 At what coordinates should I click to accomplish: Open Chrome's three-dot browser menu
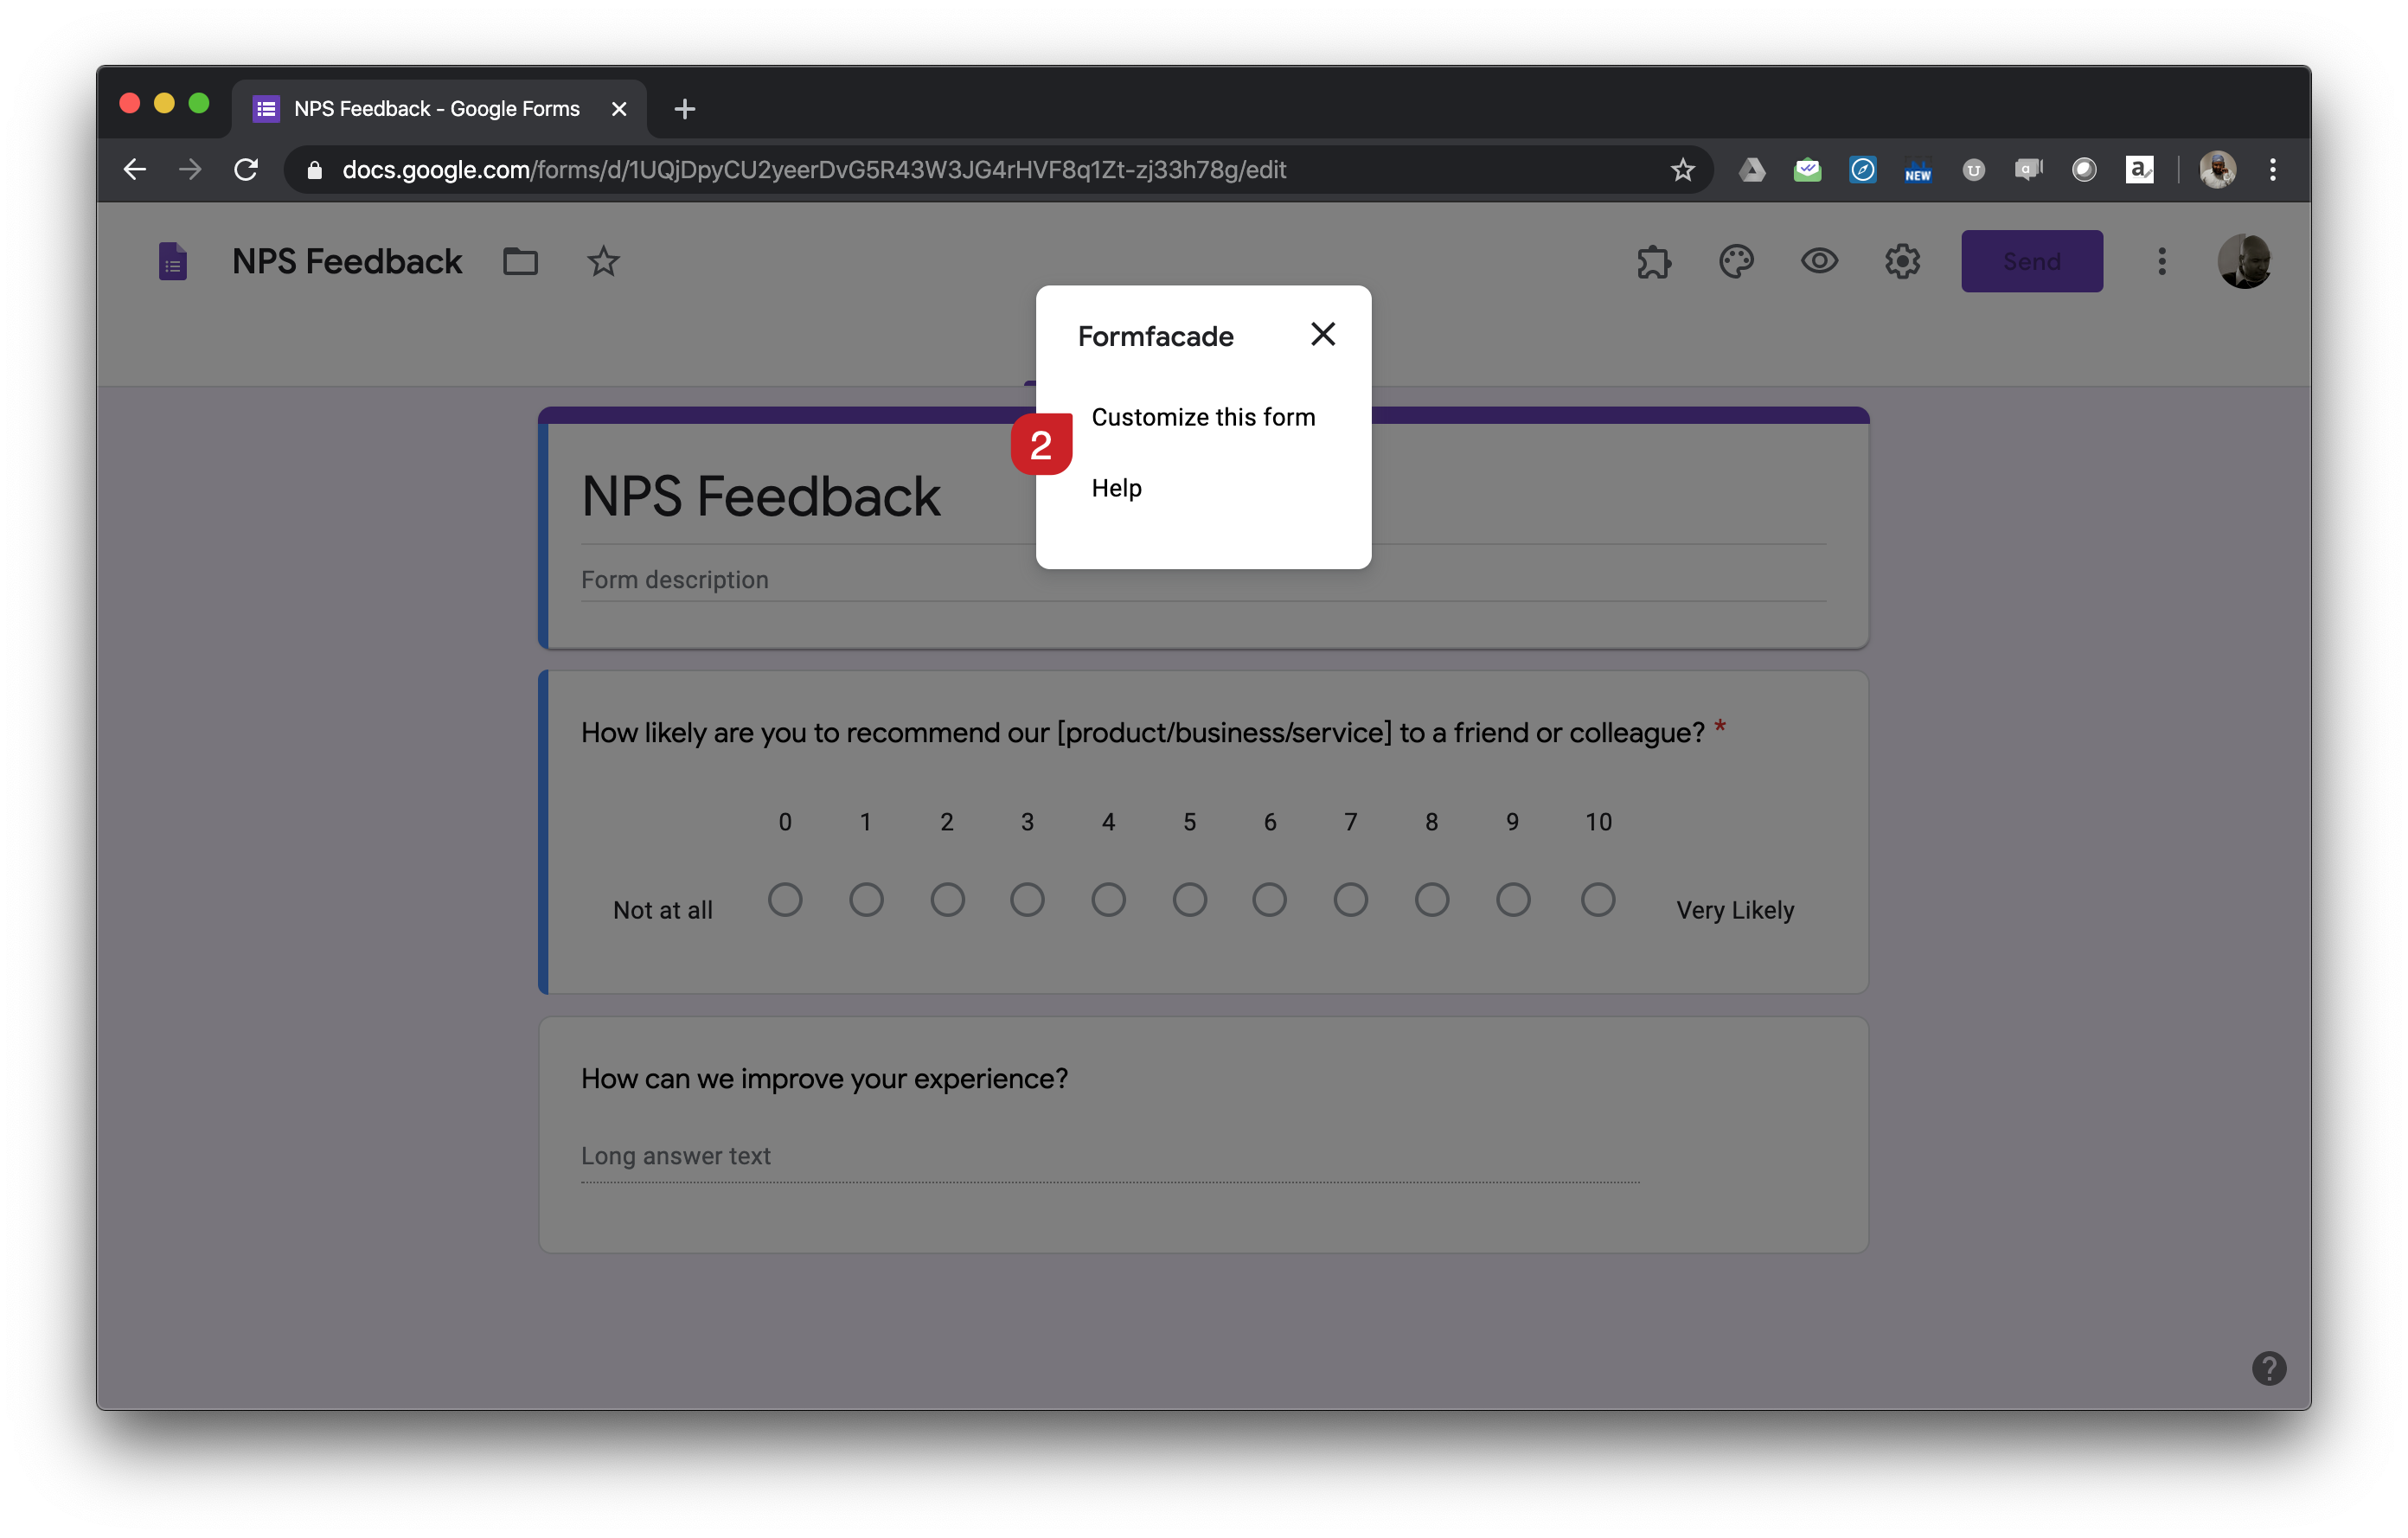pos(2272,169)
